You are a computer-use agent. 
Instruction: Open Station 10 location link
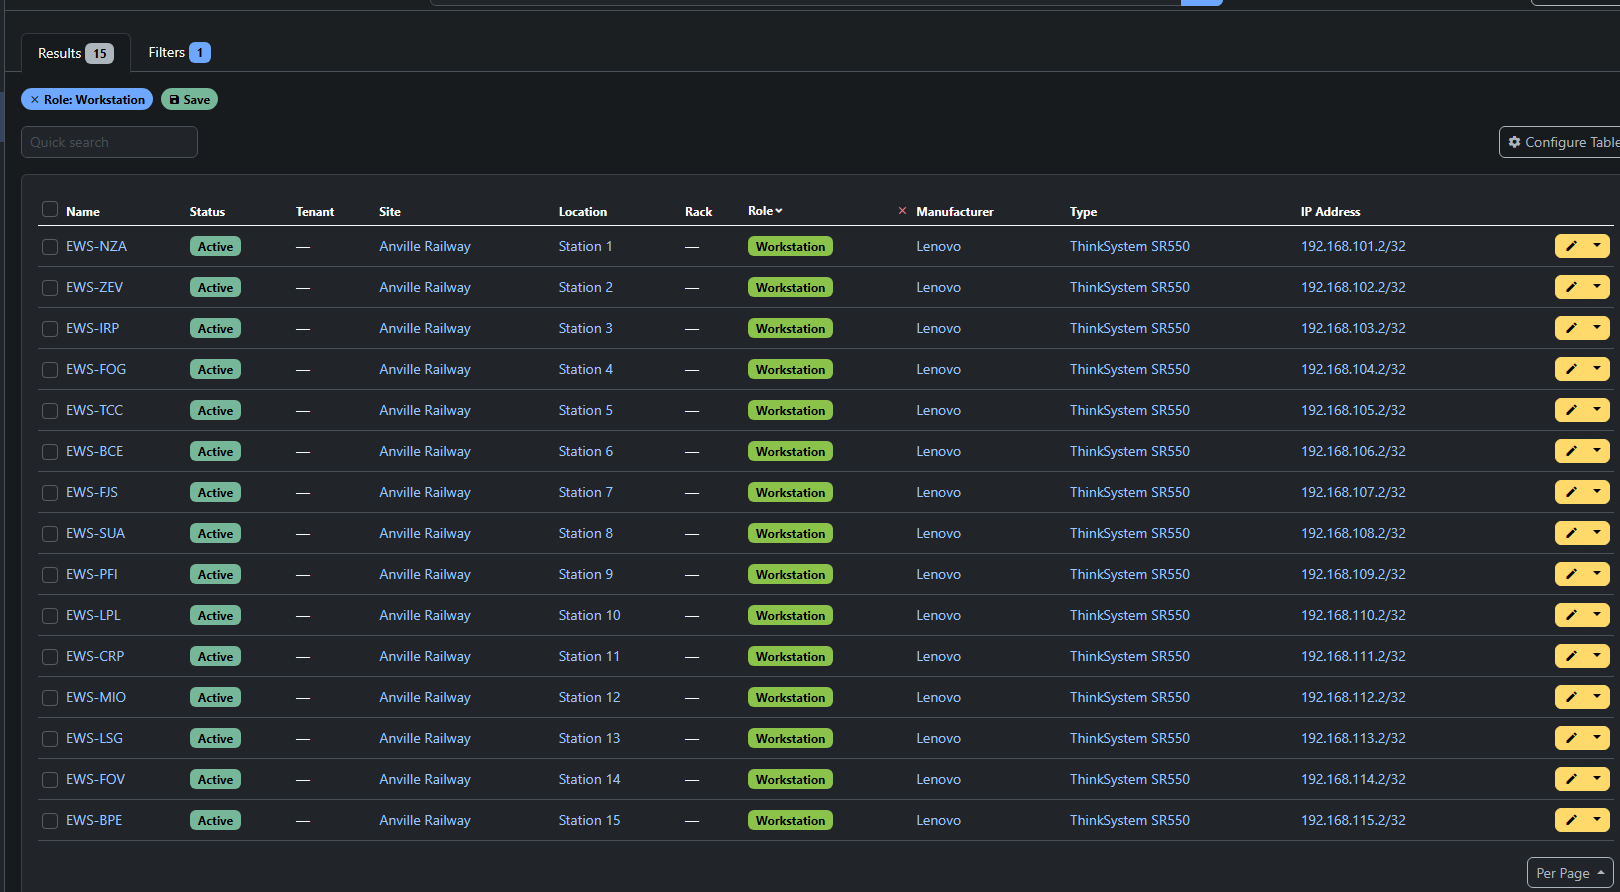(589, 615)
